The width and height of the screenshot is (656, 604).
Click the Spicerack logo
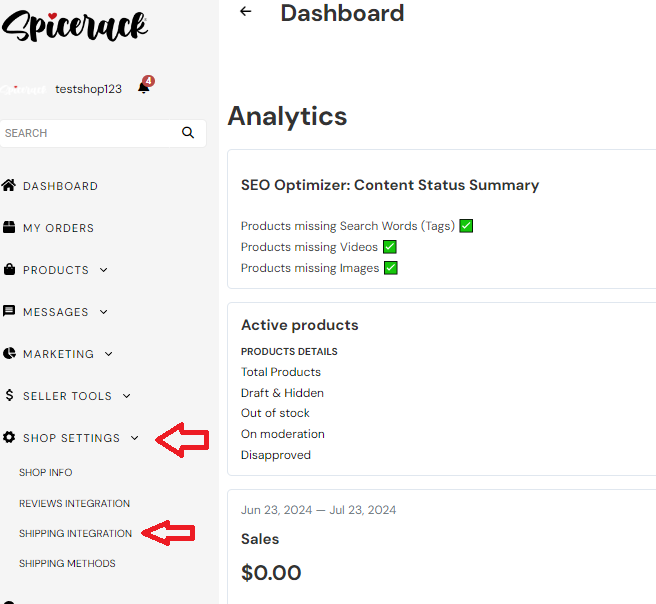click(x=74, y=27)
